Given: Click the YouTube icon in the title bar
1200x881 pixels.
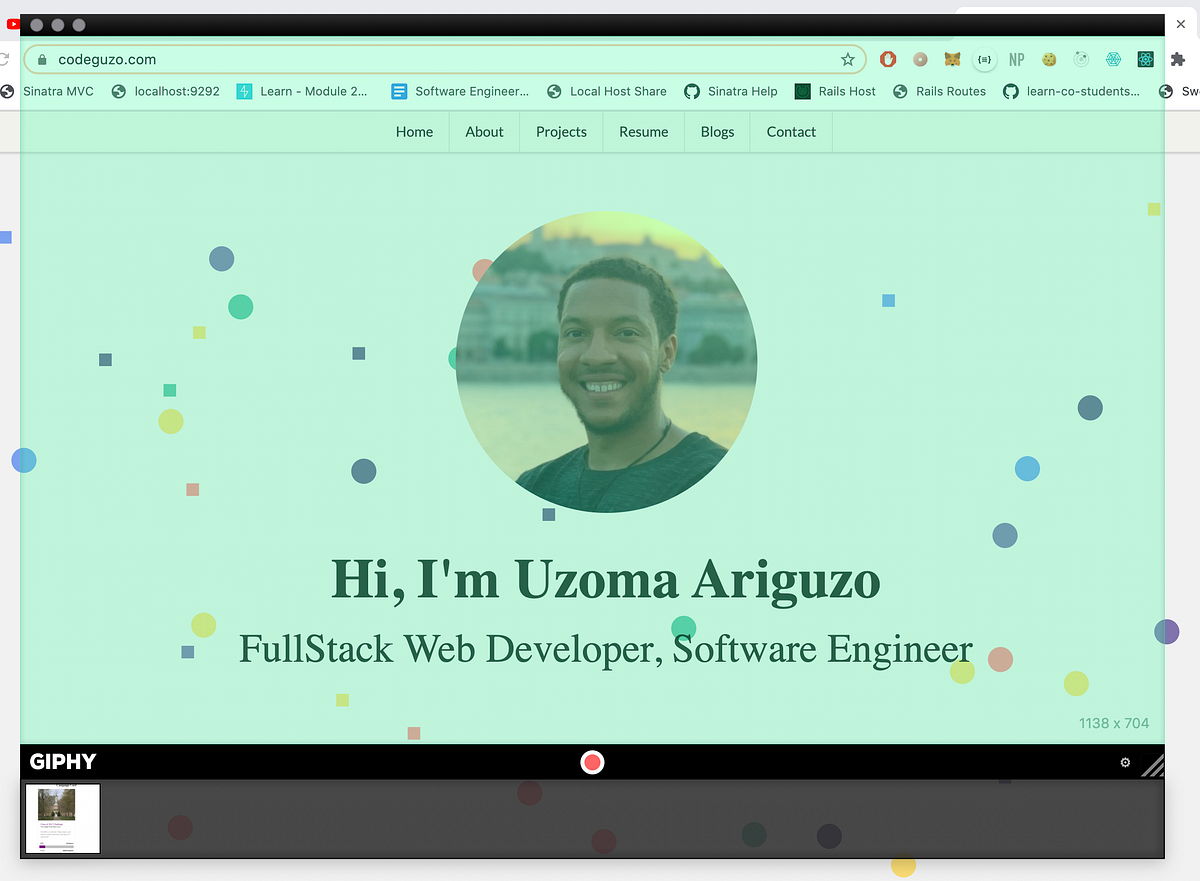Looking at the screenshot, I should [14, 24].
